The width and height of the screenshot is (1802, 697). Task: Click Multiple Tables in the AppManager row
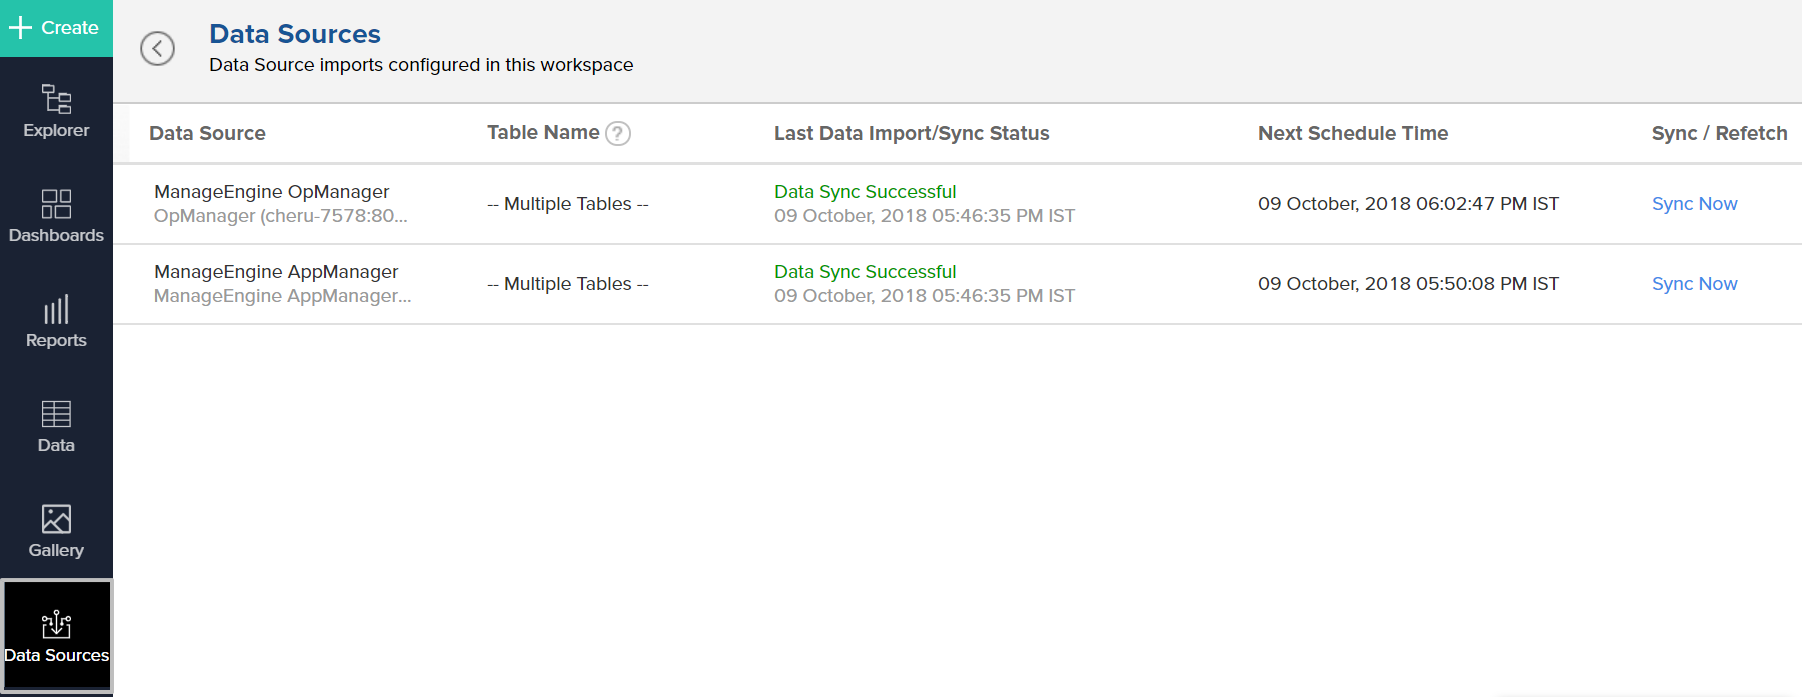point(567,284)
